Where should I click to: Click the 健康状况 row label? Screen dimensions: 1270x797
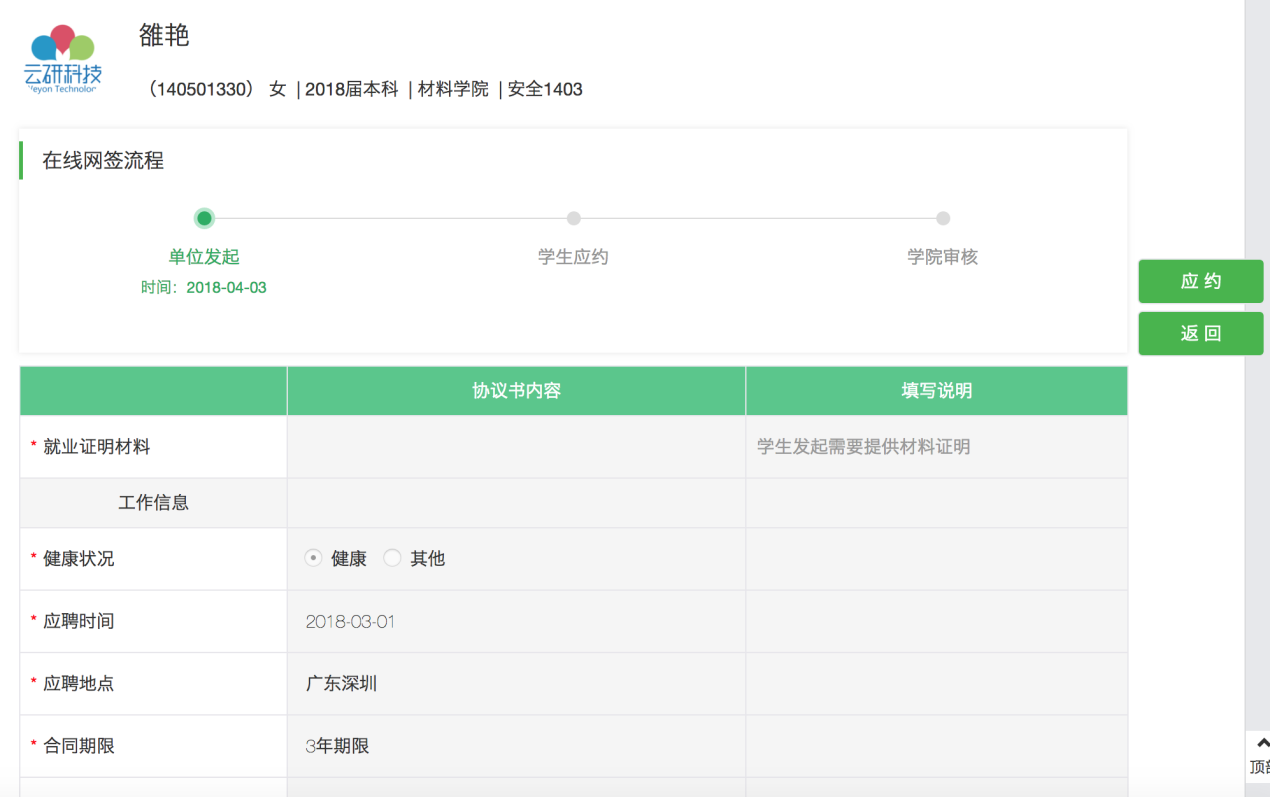click(79, 559)
